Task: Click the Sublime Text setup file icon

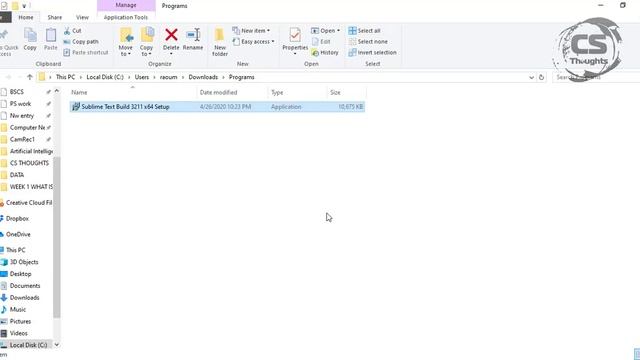Action: 76,107
